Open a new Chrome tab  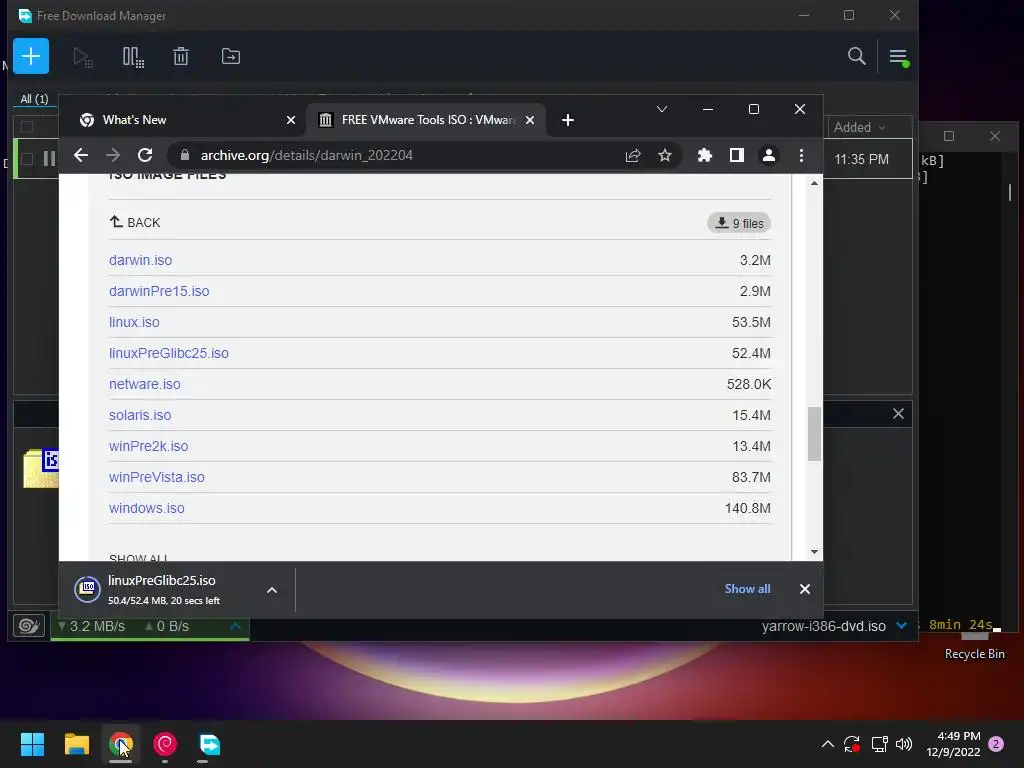pyautogui.click(x=568, y=120)
